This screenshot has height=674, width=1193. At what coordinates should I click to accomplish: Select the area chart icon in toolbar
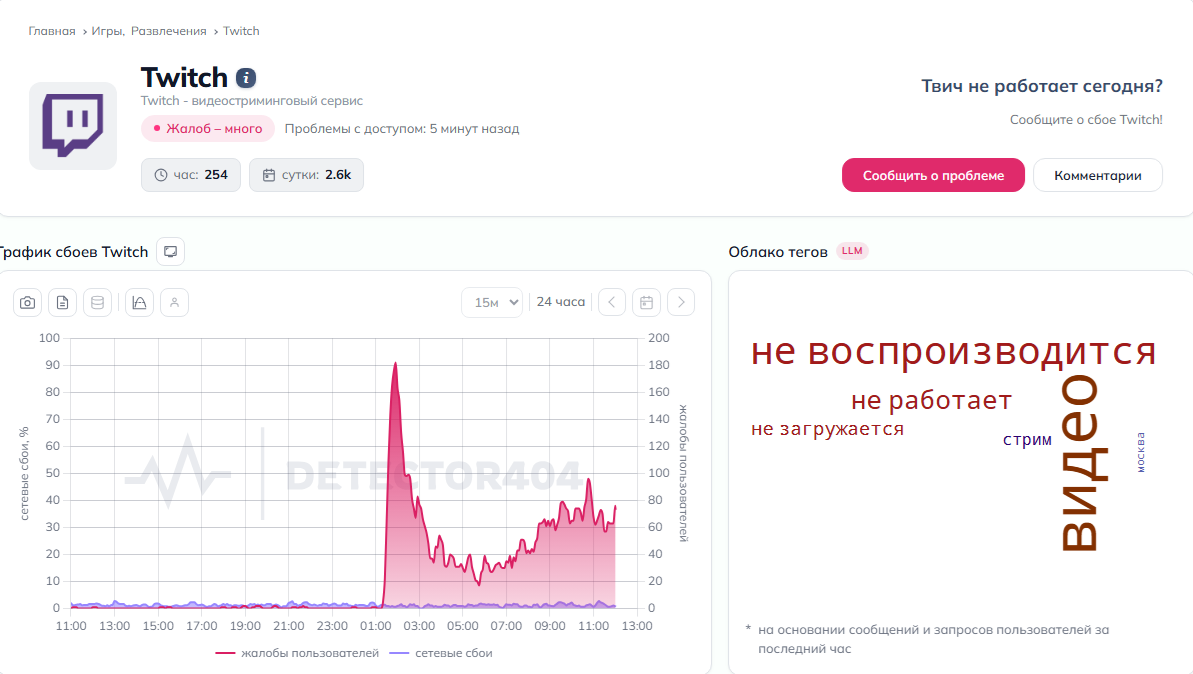pyautogui.click(x=139, y=303)
